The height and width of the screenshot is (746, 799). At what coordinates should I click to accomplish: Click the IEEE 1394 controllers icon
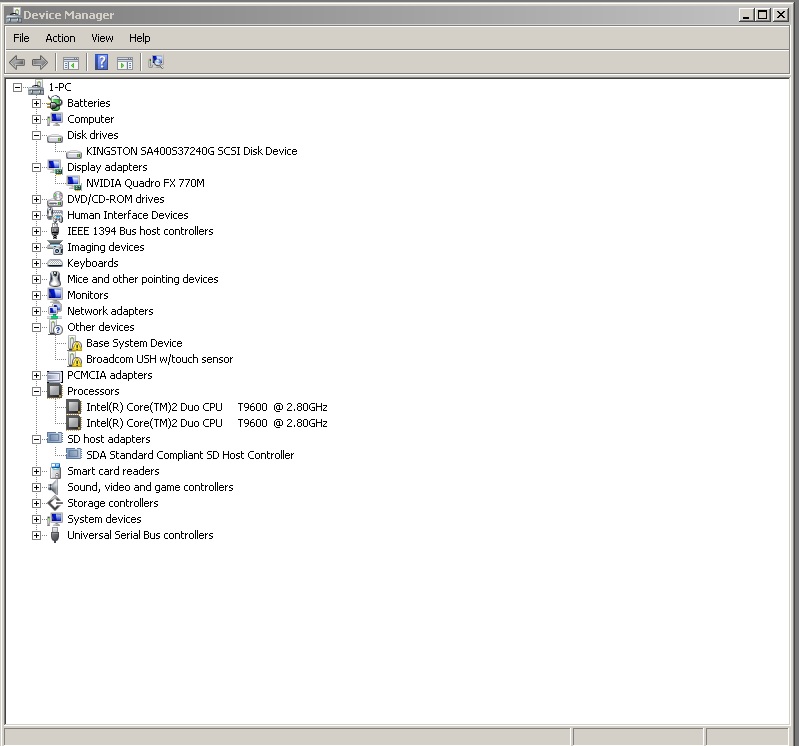pos(55,231)
